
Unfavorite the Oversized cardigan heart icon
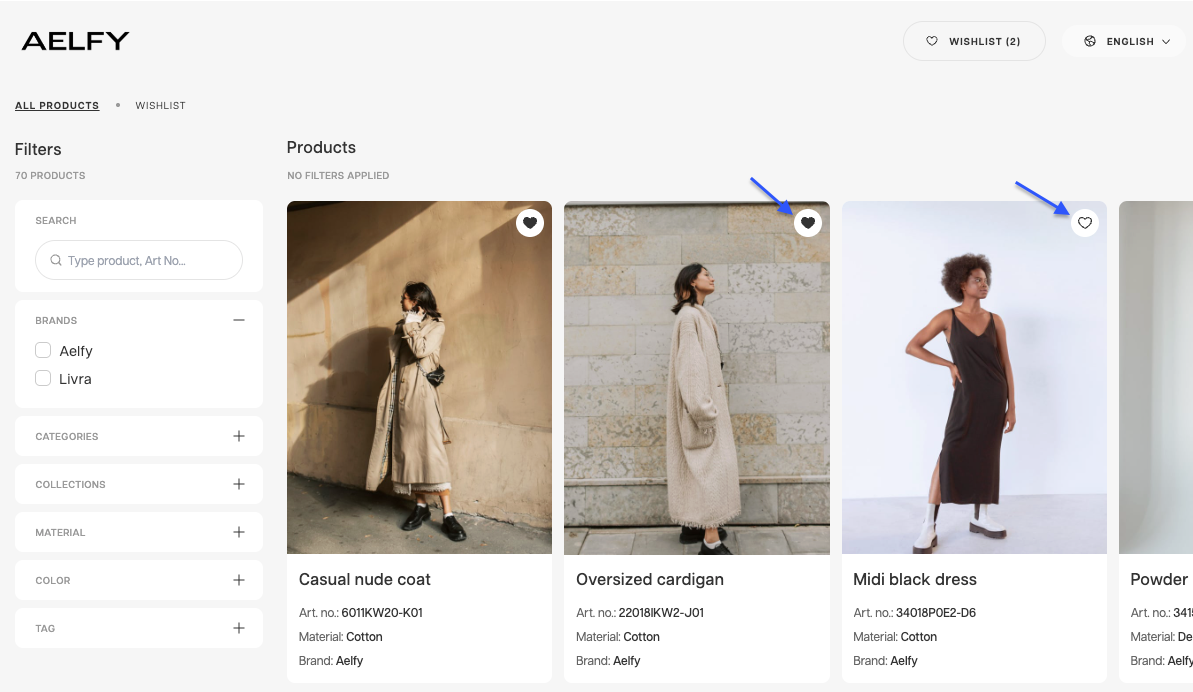(808, 223)
